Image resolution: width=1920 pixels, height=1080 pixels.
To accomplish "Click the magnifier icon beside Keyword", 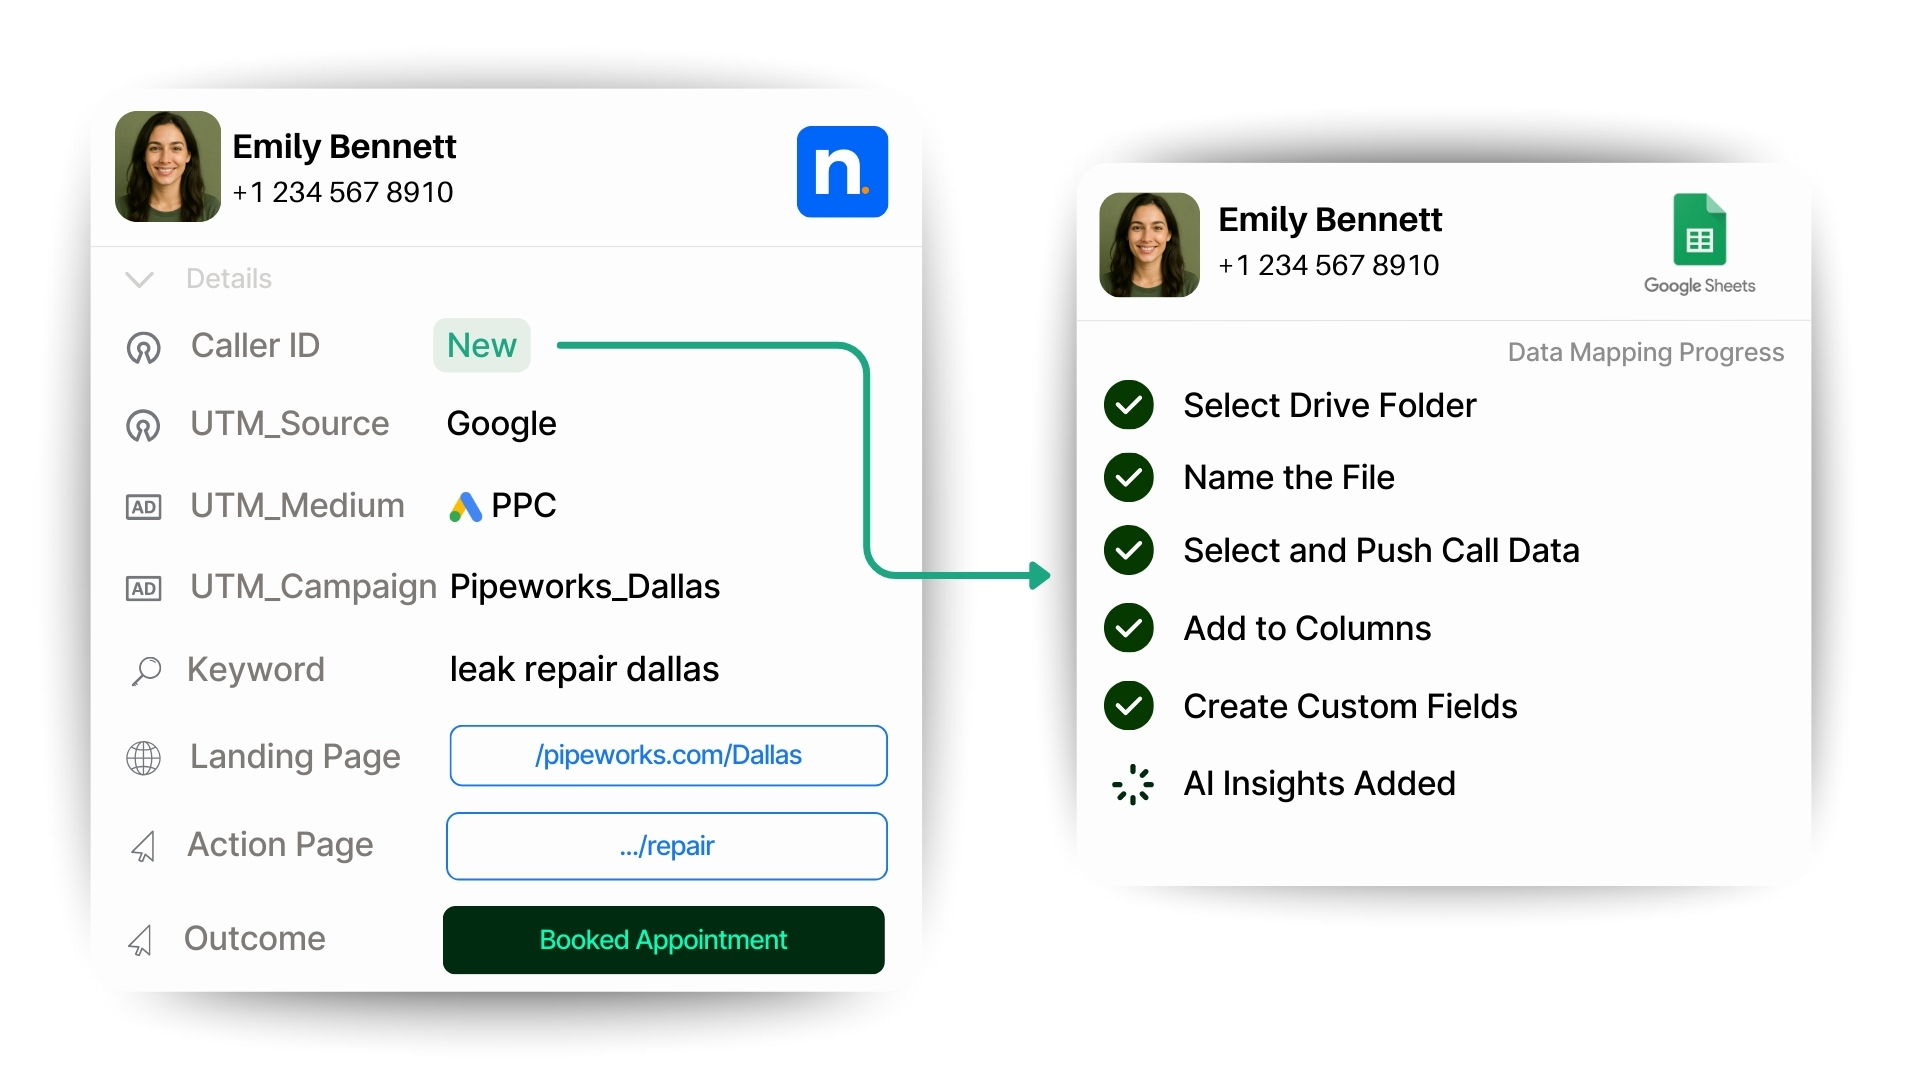I will coord(146,670).
